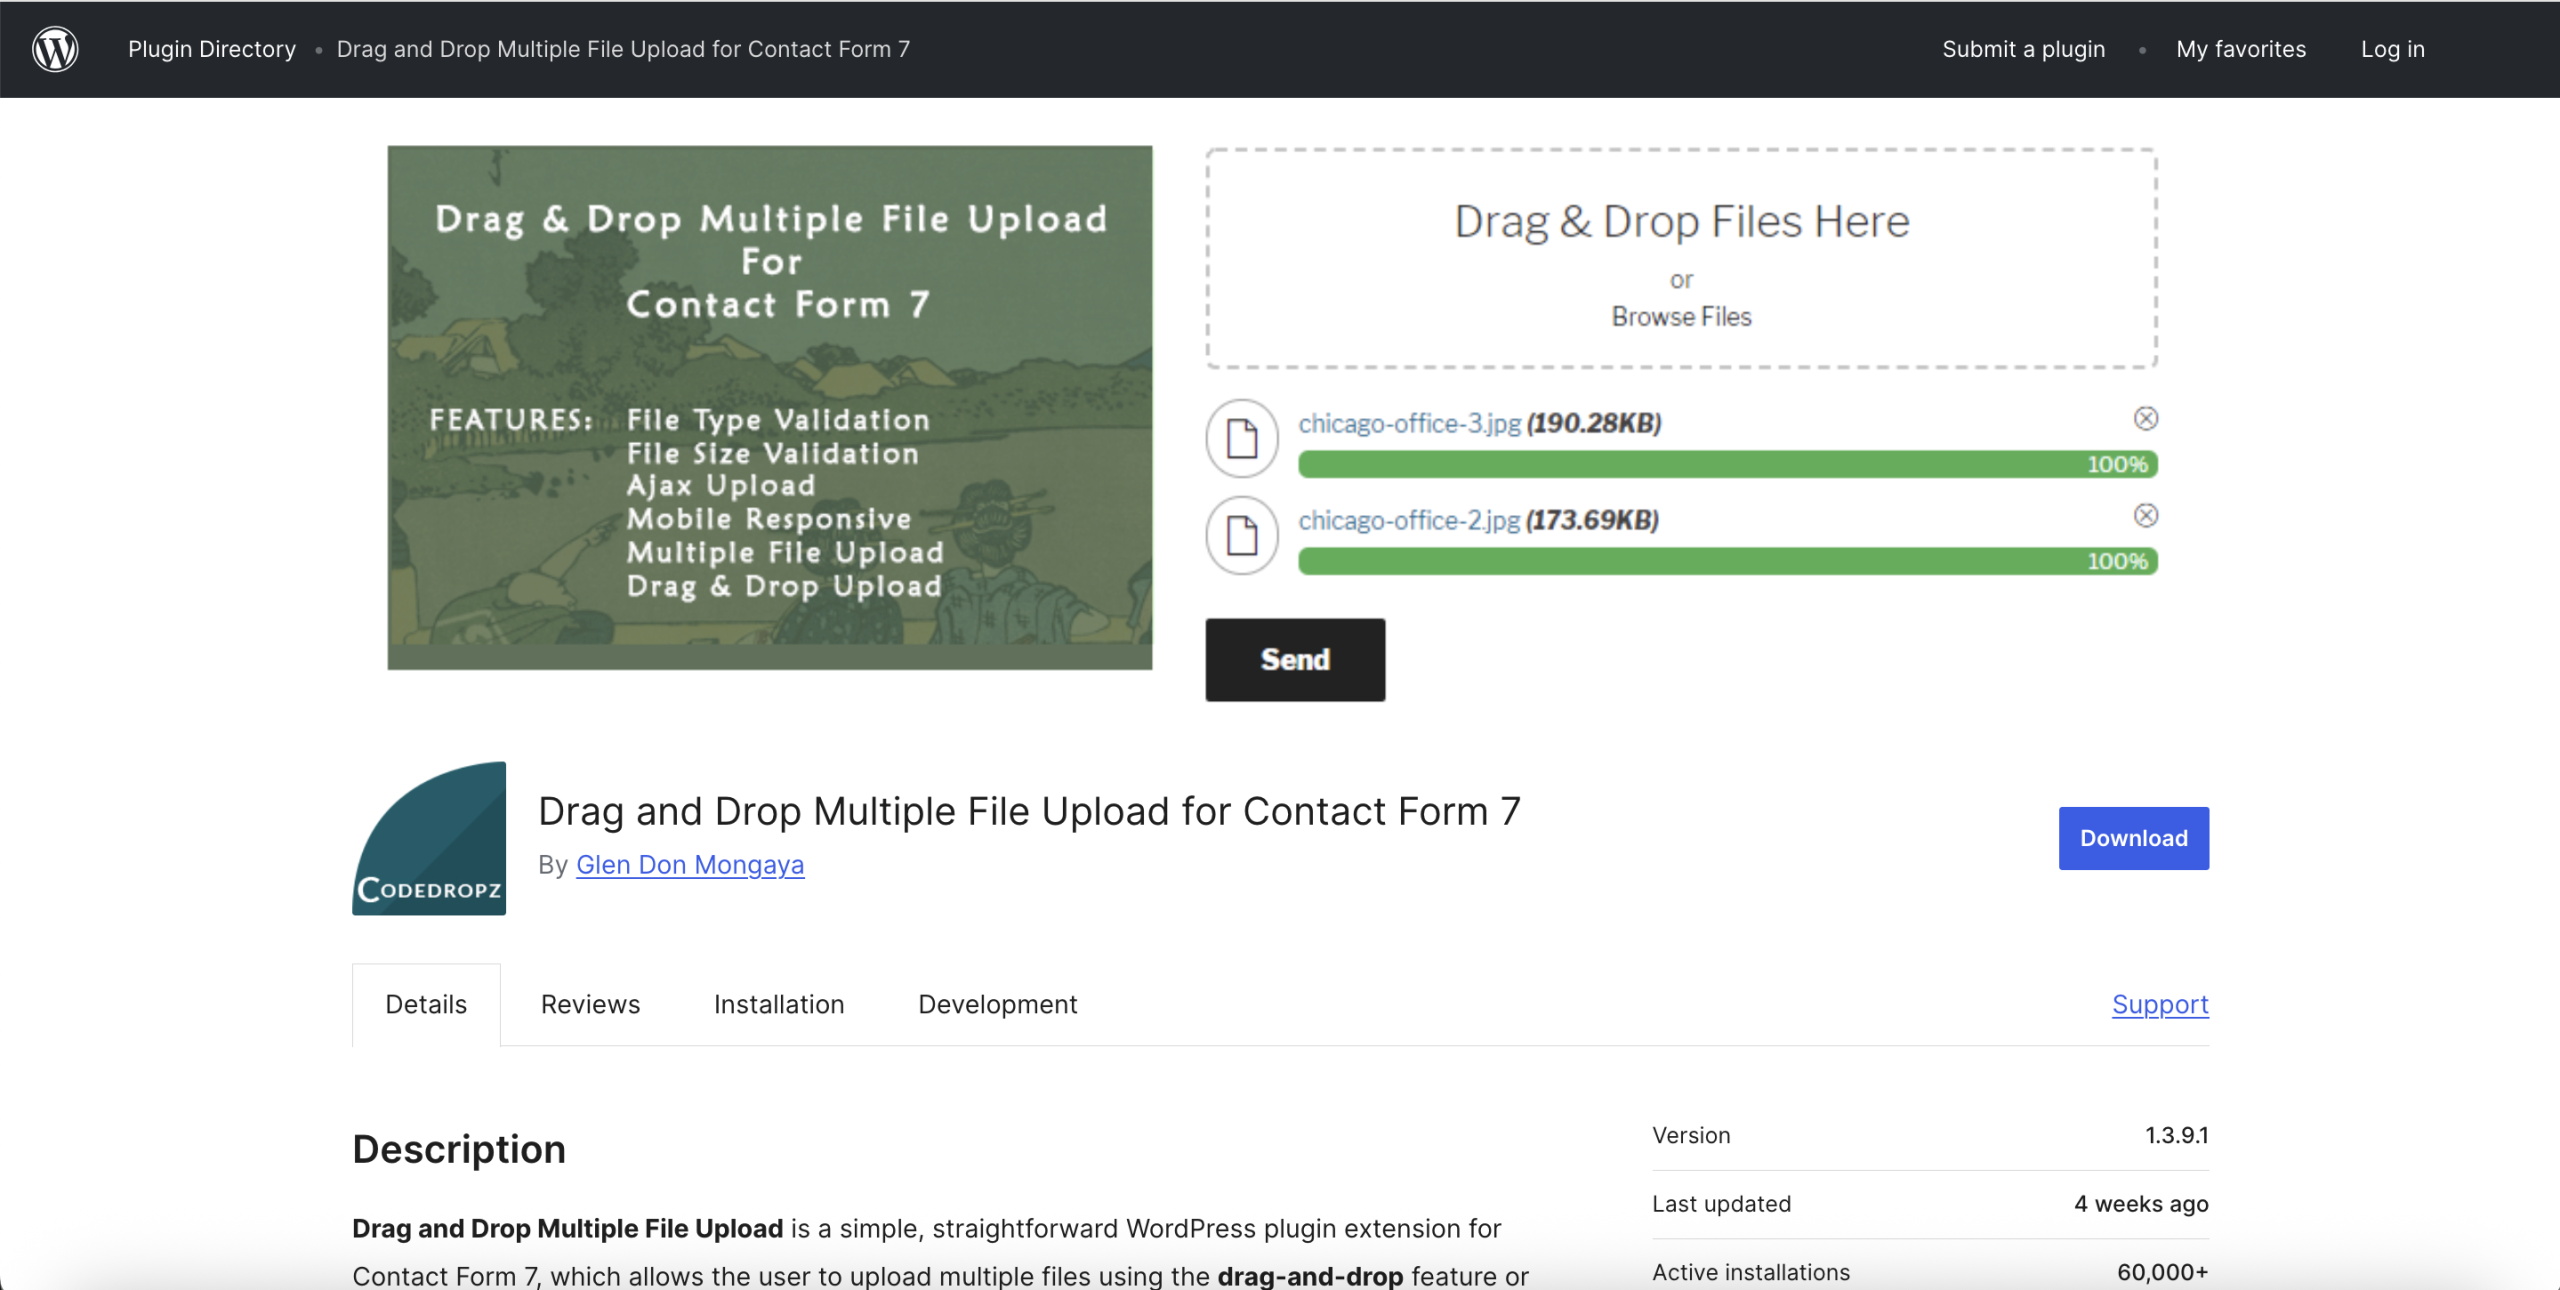Remove chicago-office-2.jpg with its X icon
2560x1290 pixels.
[x=2145, y=515]
